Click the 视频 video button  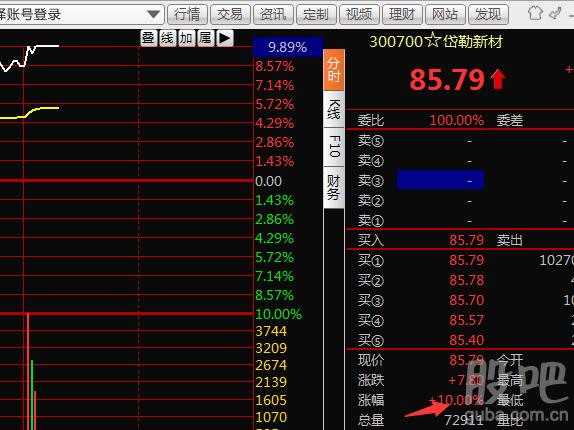point(359,15)
